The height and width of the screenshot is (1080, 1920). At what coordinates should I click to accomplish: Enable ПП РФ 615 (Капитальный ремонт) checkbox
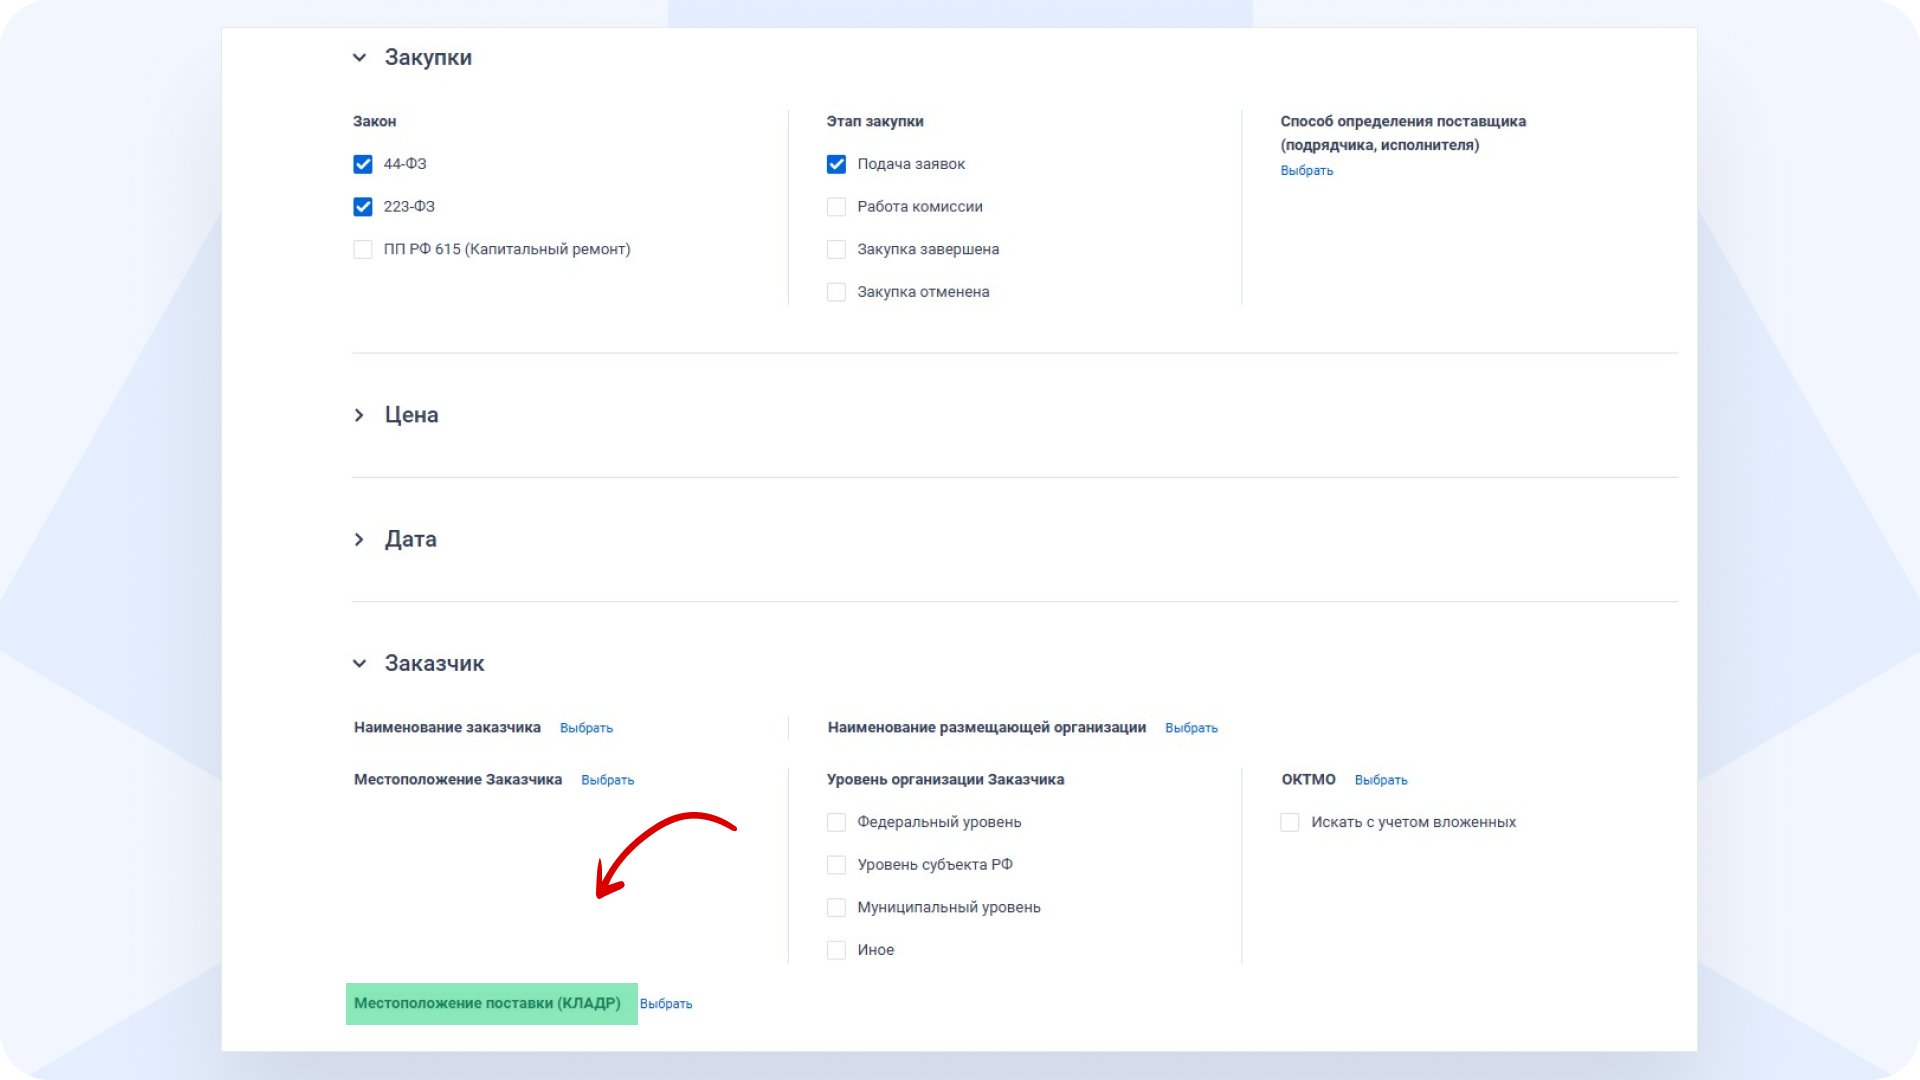pyautogui.click(x=363, y=250)
